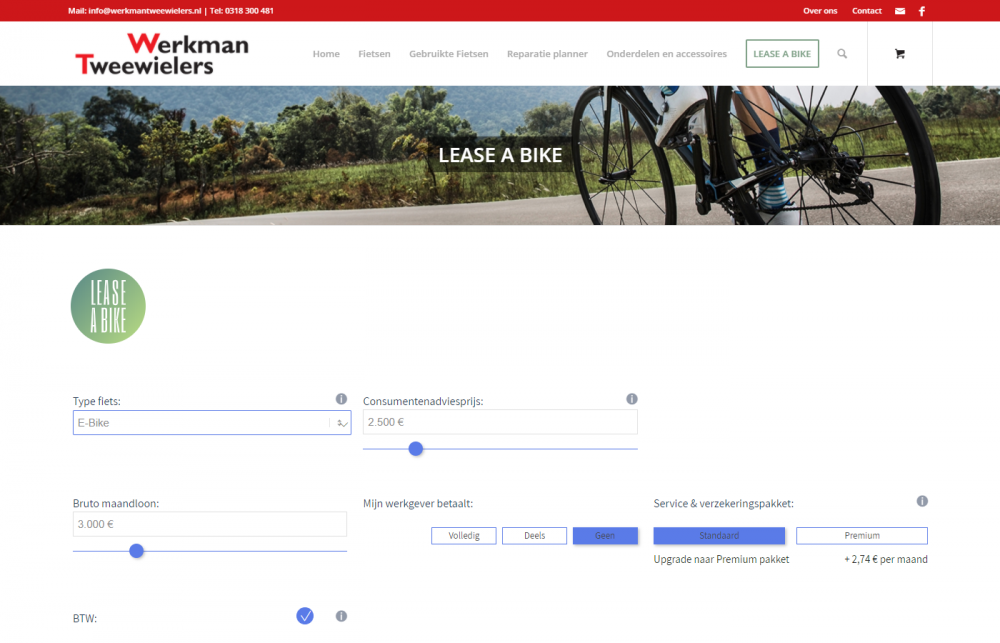
Task: Go to Home menu item
Action: pos(326,54)
